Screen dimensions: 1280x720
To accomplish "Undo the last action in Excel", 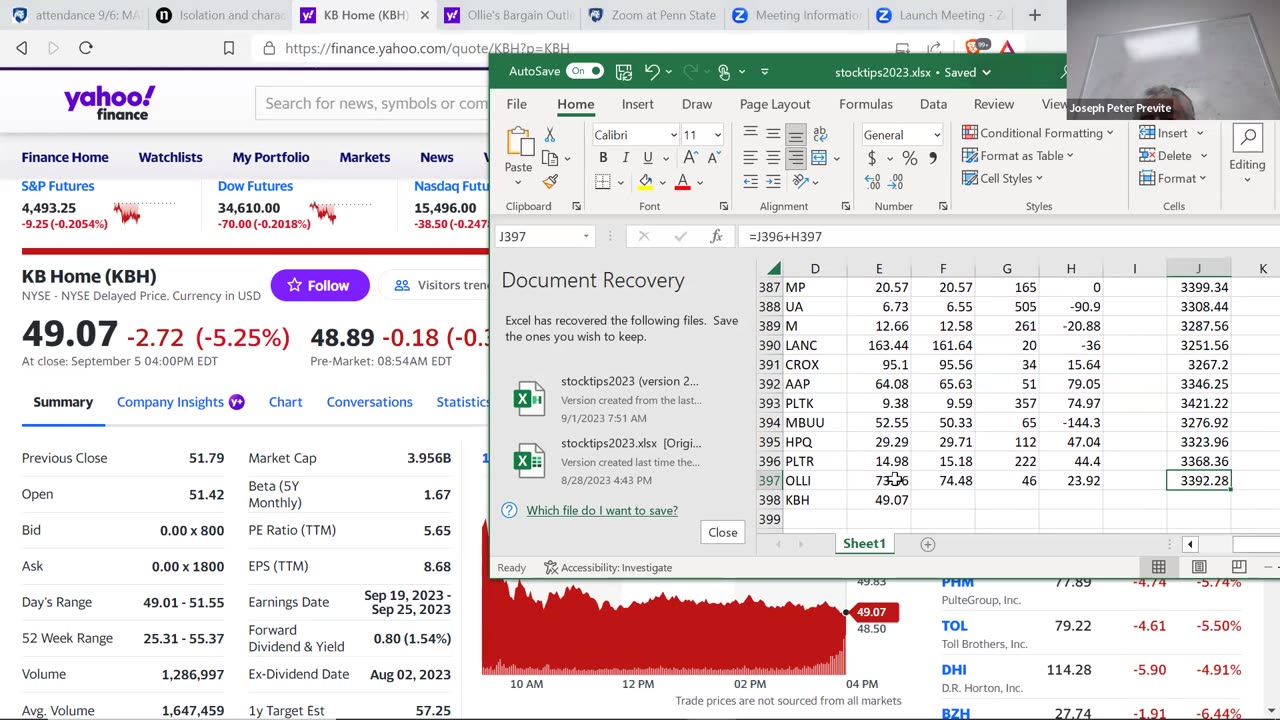I will (x=652, y=71).
